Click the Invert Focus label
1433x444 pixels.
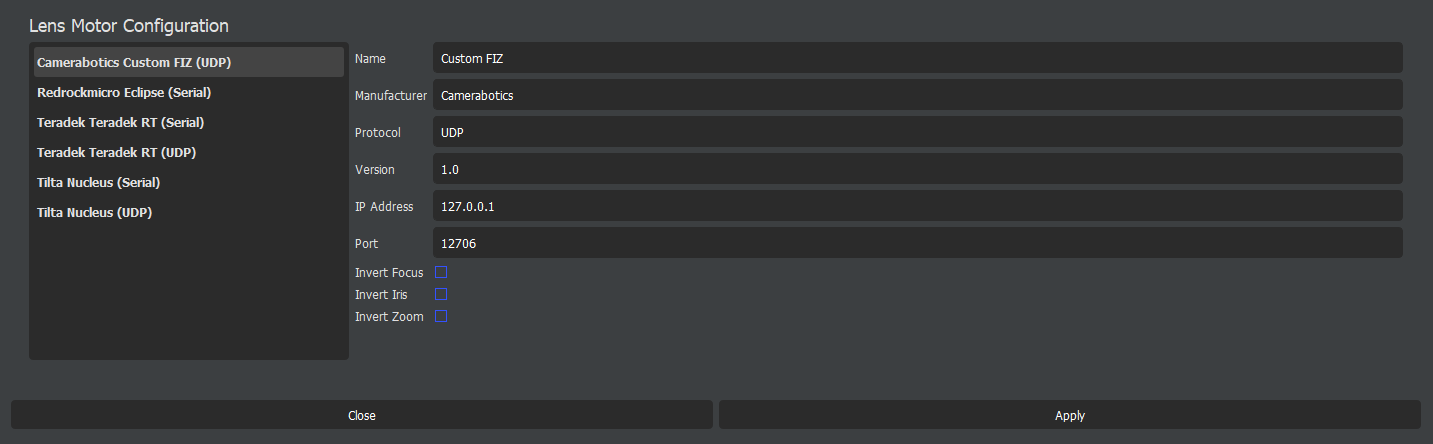click(389, 273)
